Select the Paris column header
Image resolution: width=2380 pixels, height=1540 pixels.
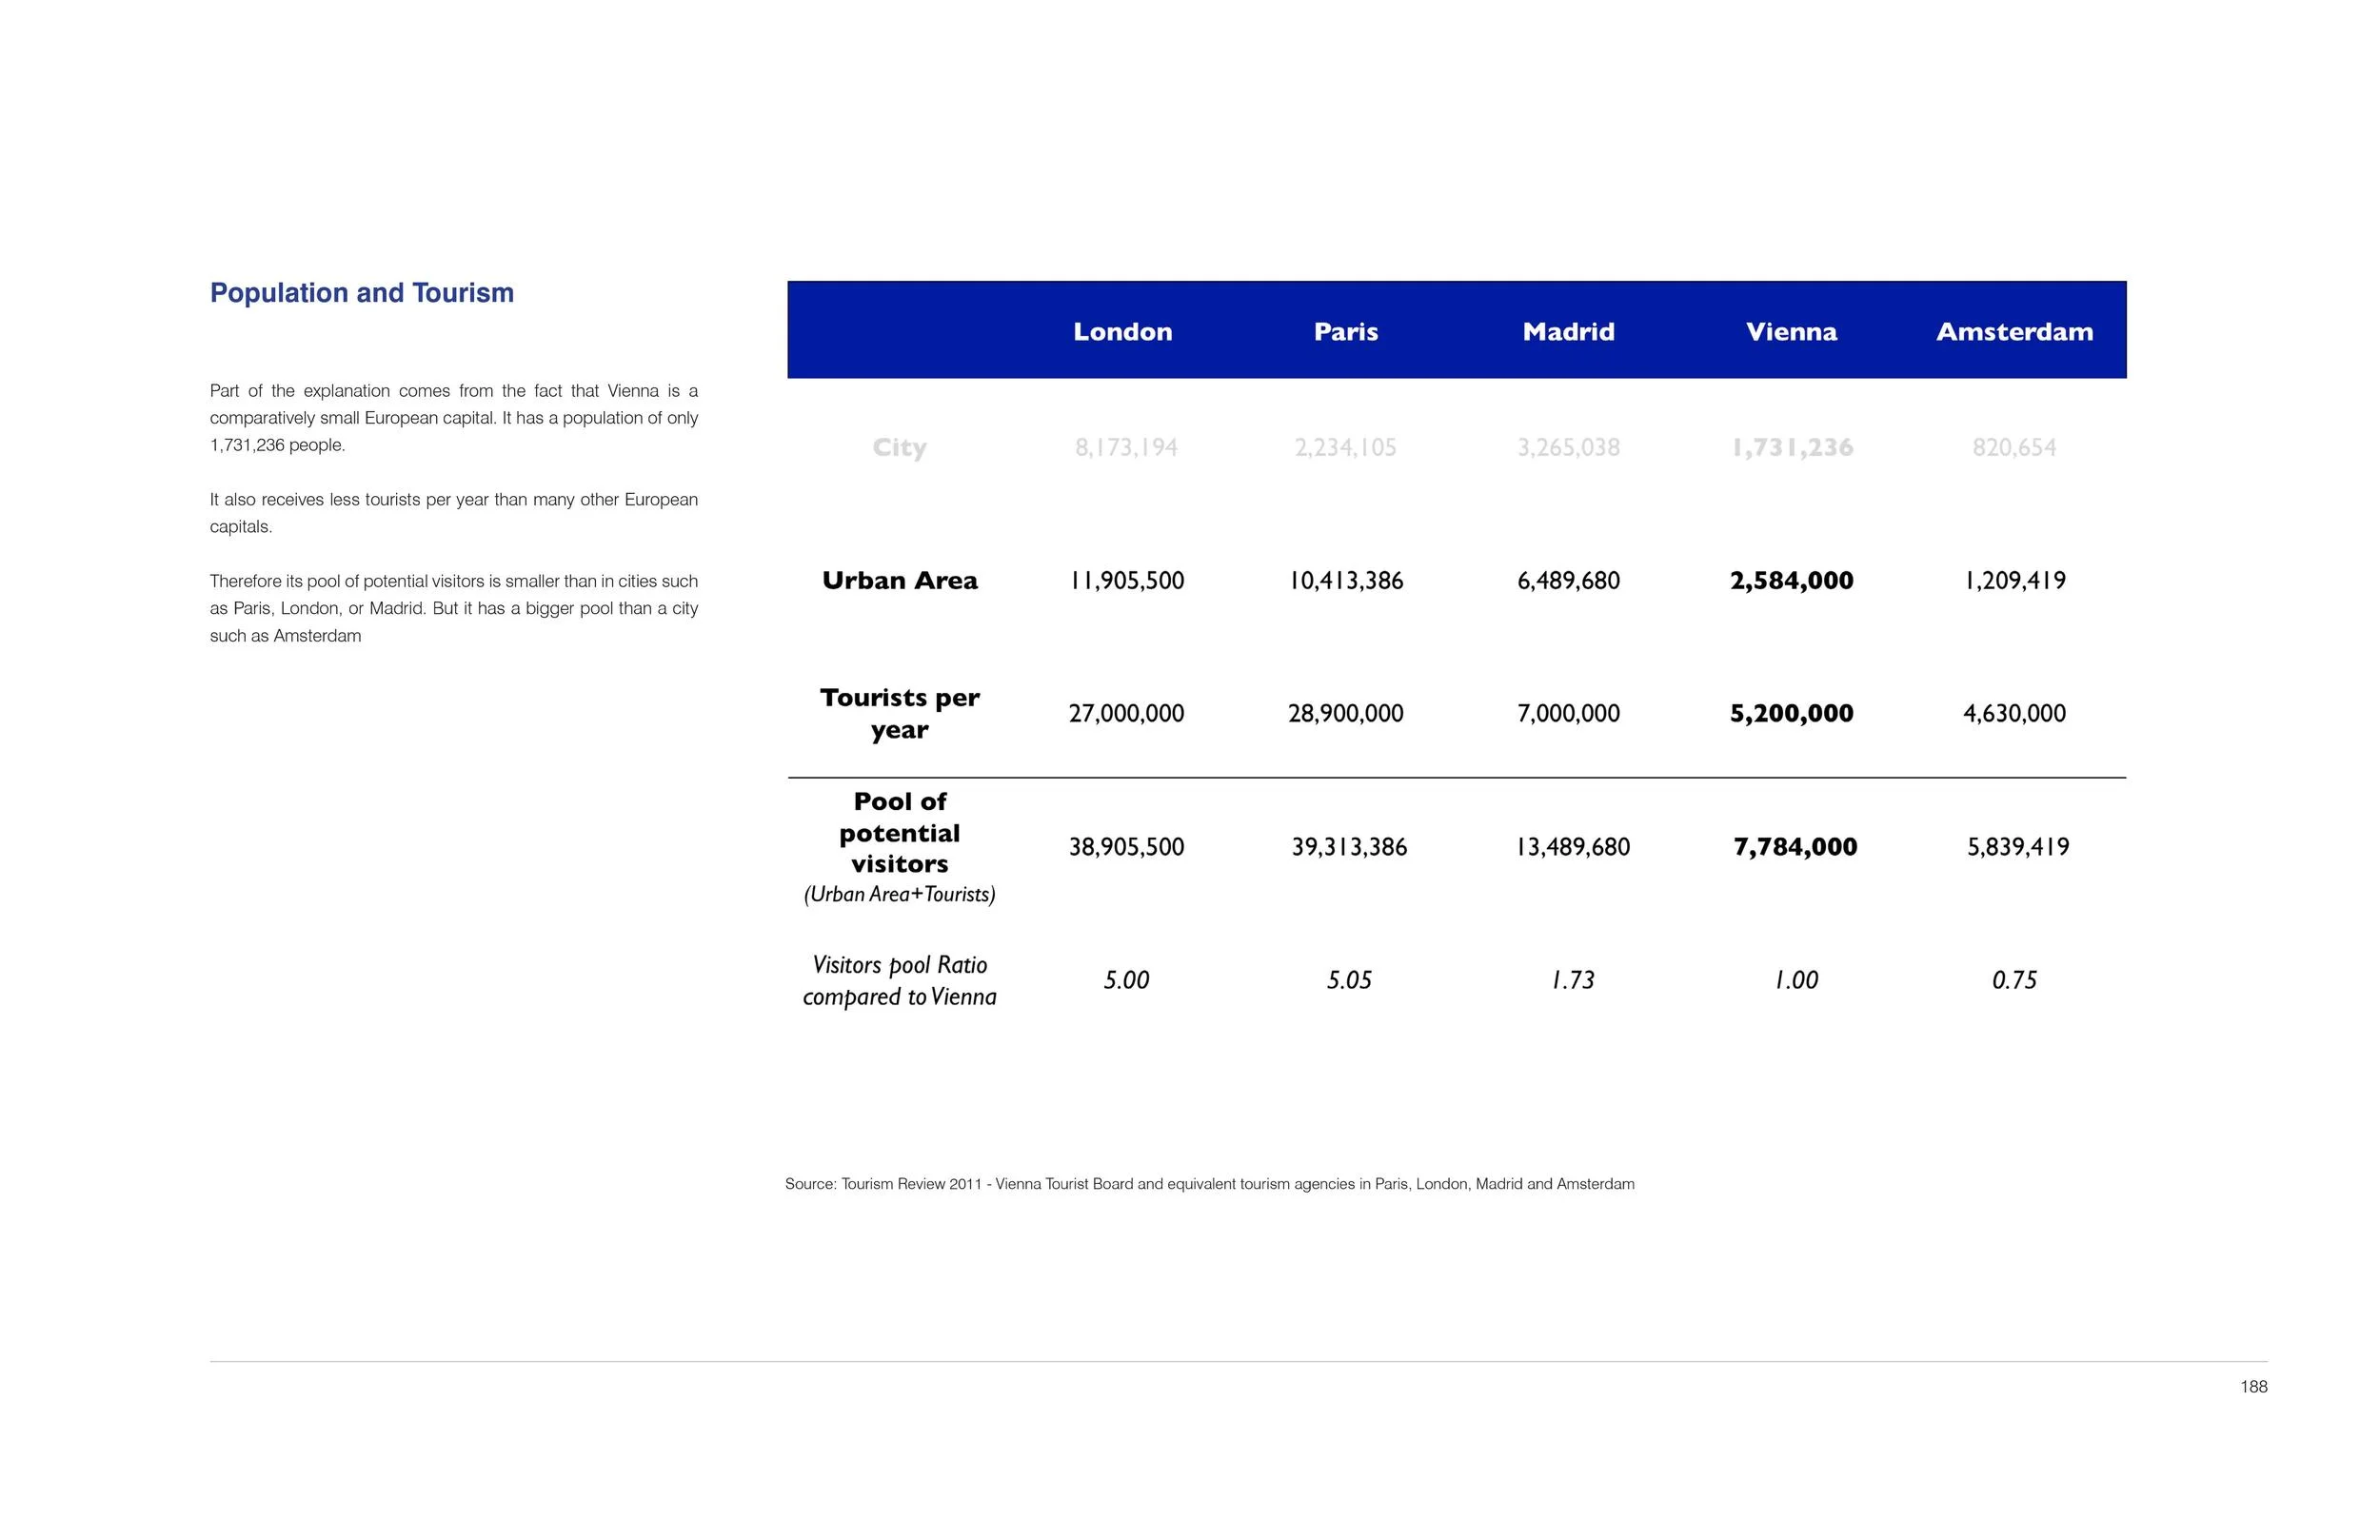tap(1345, 332)
